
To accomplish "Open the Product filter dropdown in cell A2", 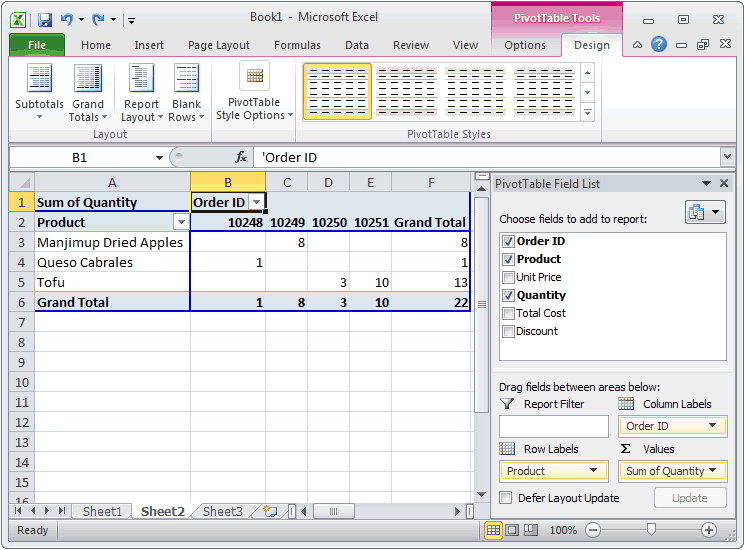I will coord(181,222).
